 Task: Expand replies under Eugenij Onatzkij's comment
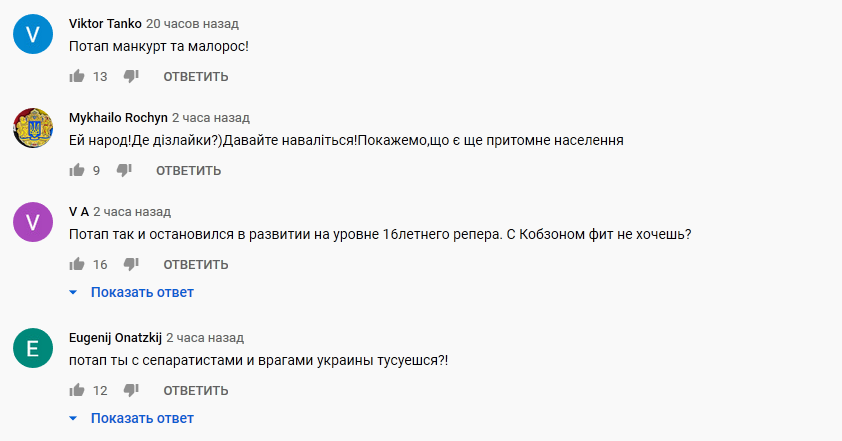[142, 418]
